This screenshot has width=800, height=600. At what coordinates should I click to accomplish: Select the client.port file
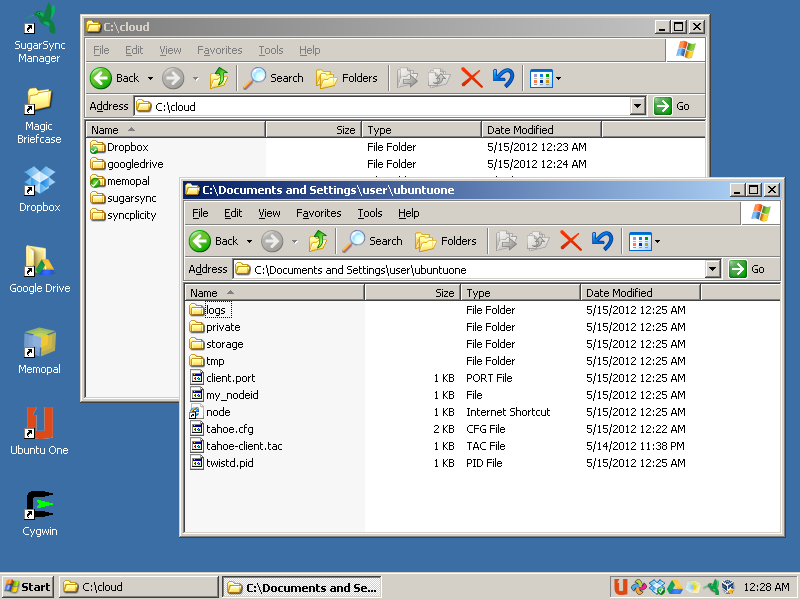(223, 378)
